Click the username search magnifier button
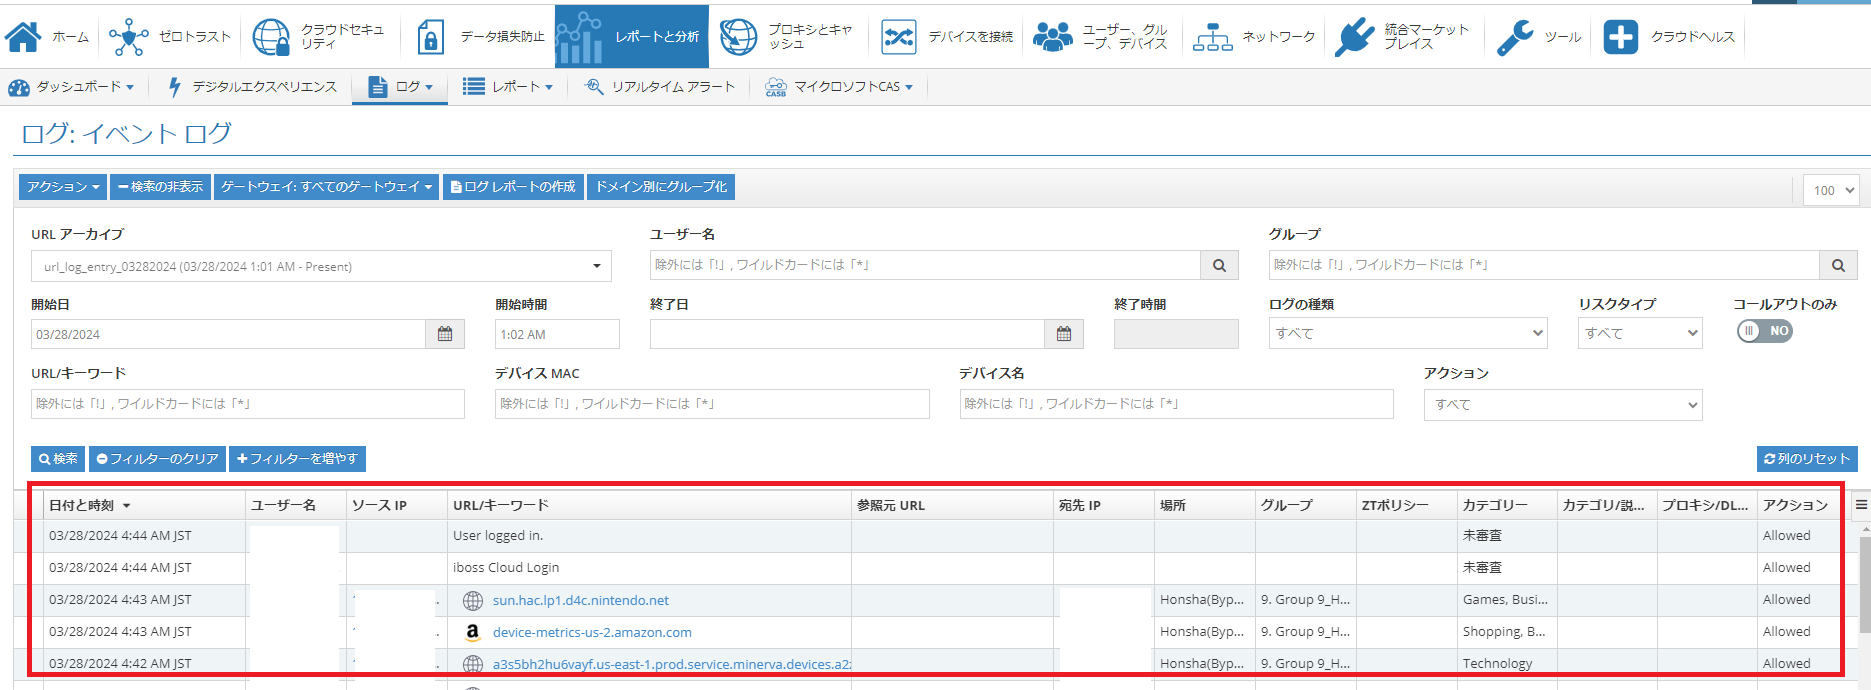This screenshot has width=1871, height=690. pyautogui.click(x=1219, y=265)
